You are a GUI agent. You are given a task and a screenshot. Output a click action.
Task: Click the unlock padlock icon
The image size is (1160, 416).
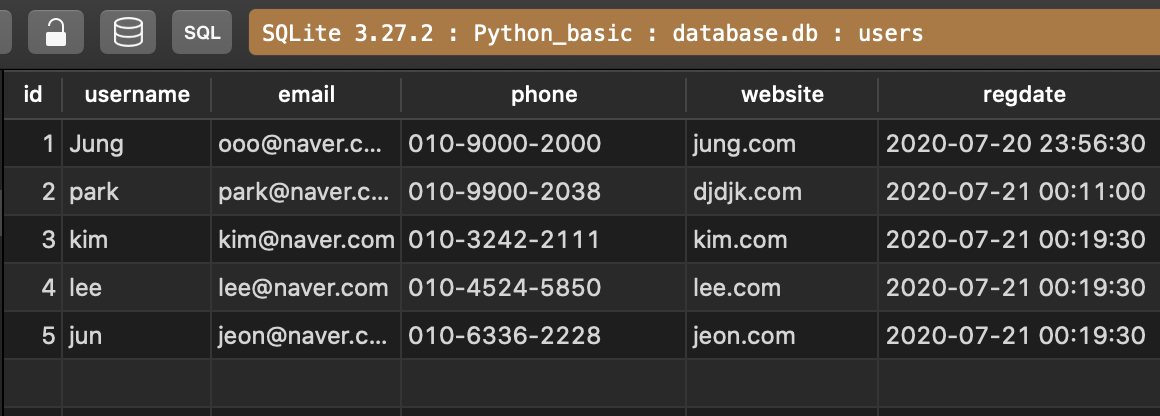point(55,33)
